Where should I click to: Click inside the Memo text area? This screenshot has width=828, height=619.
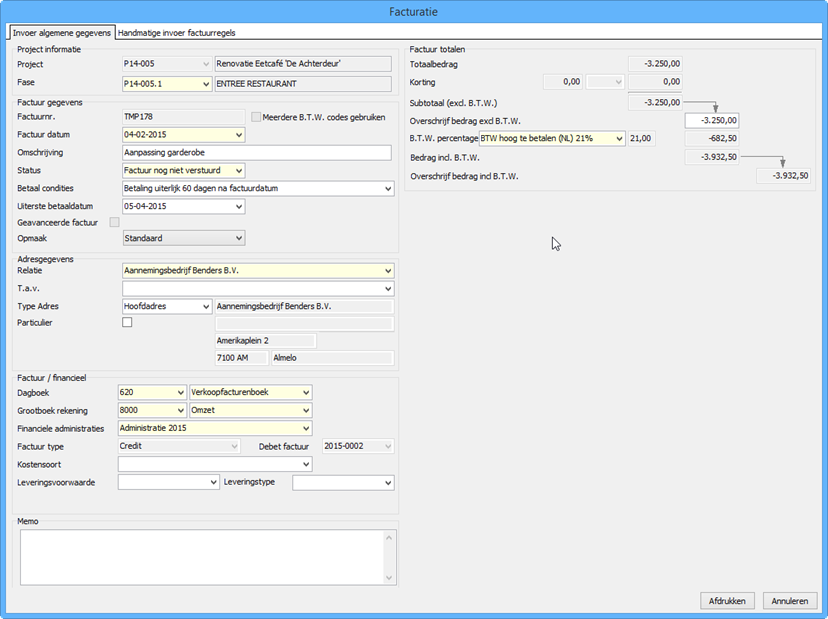click(x=202, y=557)
